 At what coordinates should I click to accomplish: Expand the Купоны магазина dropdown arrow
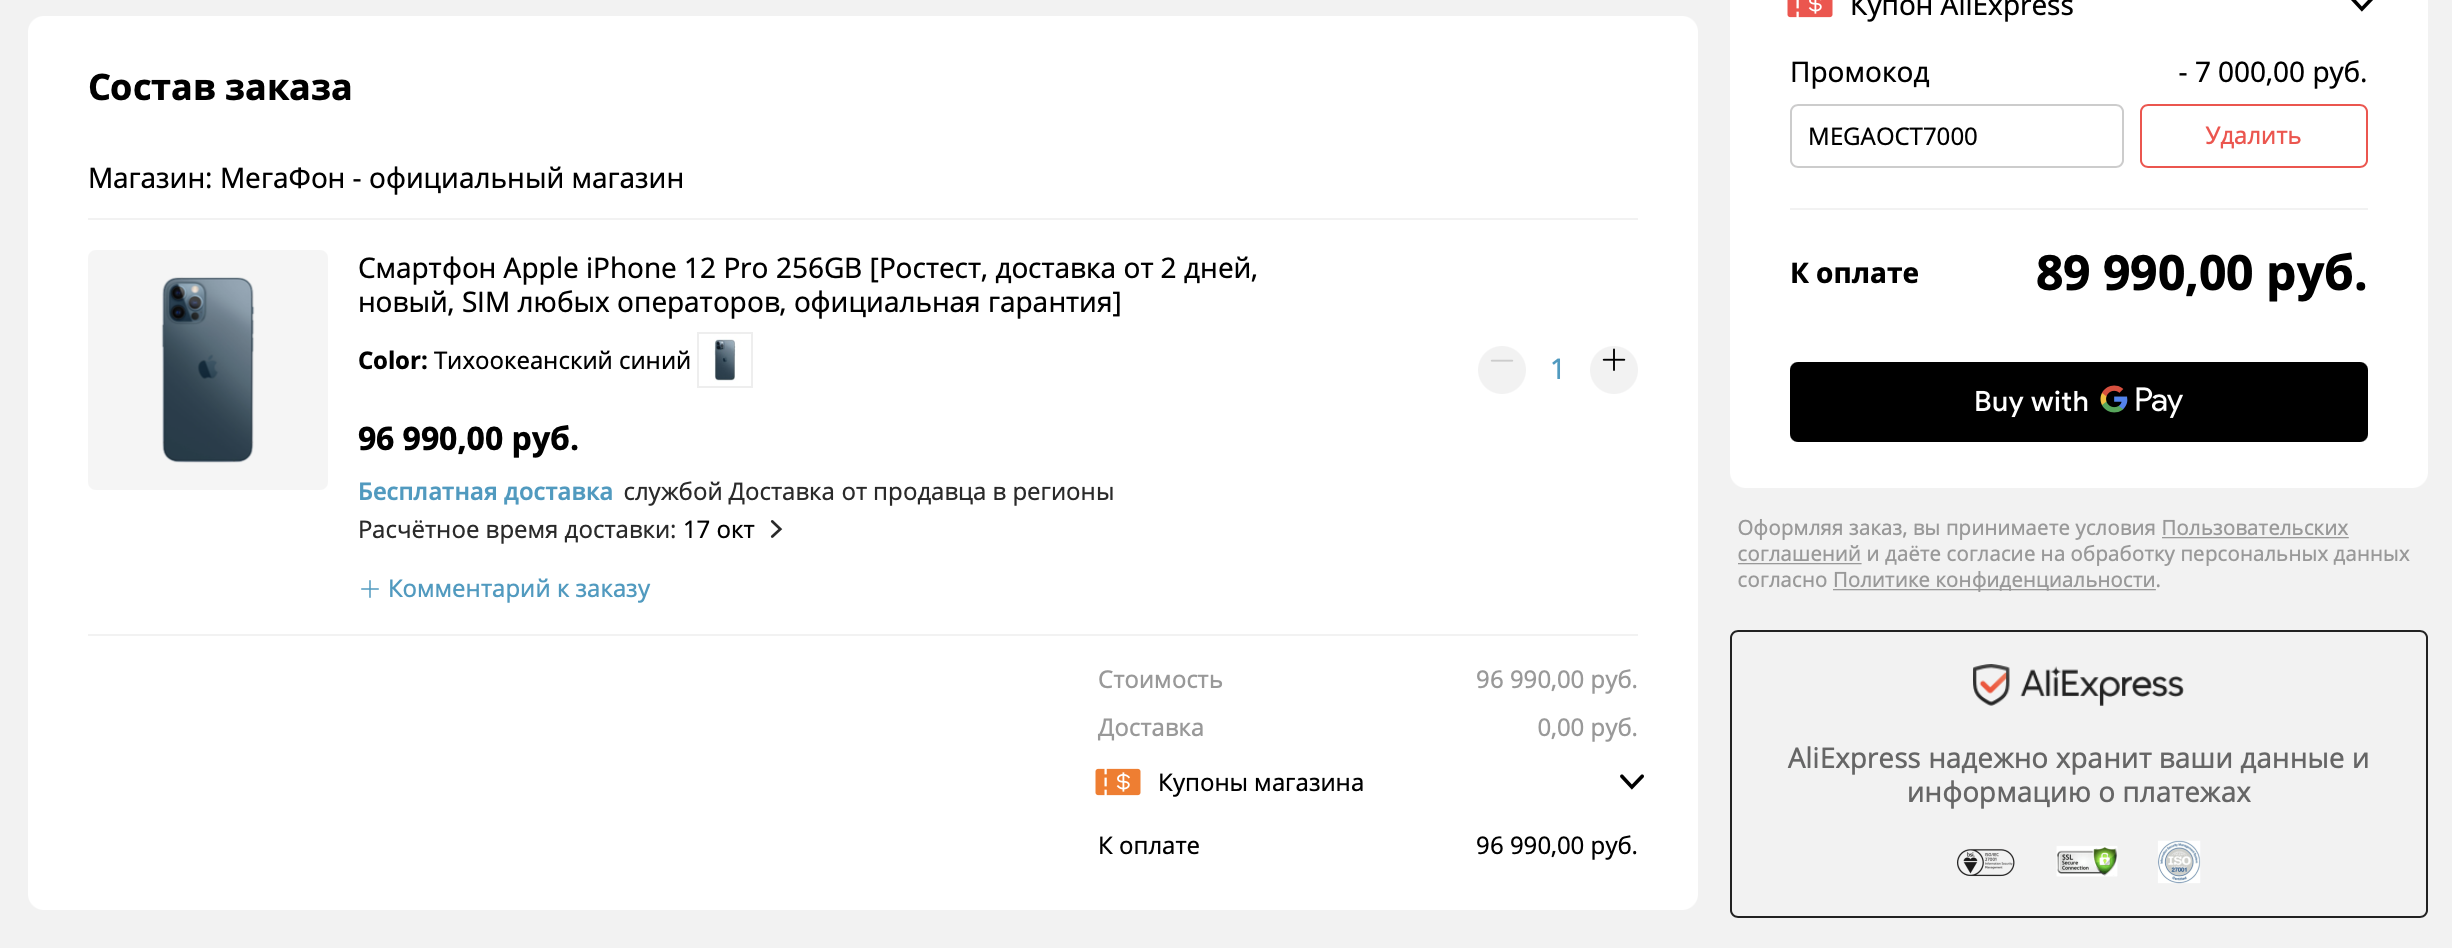pyautogui.click(x=1631, y=782)
